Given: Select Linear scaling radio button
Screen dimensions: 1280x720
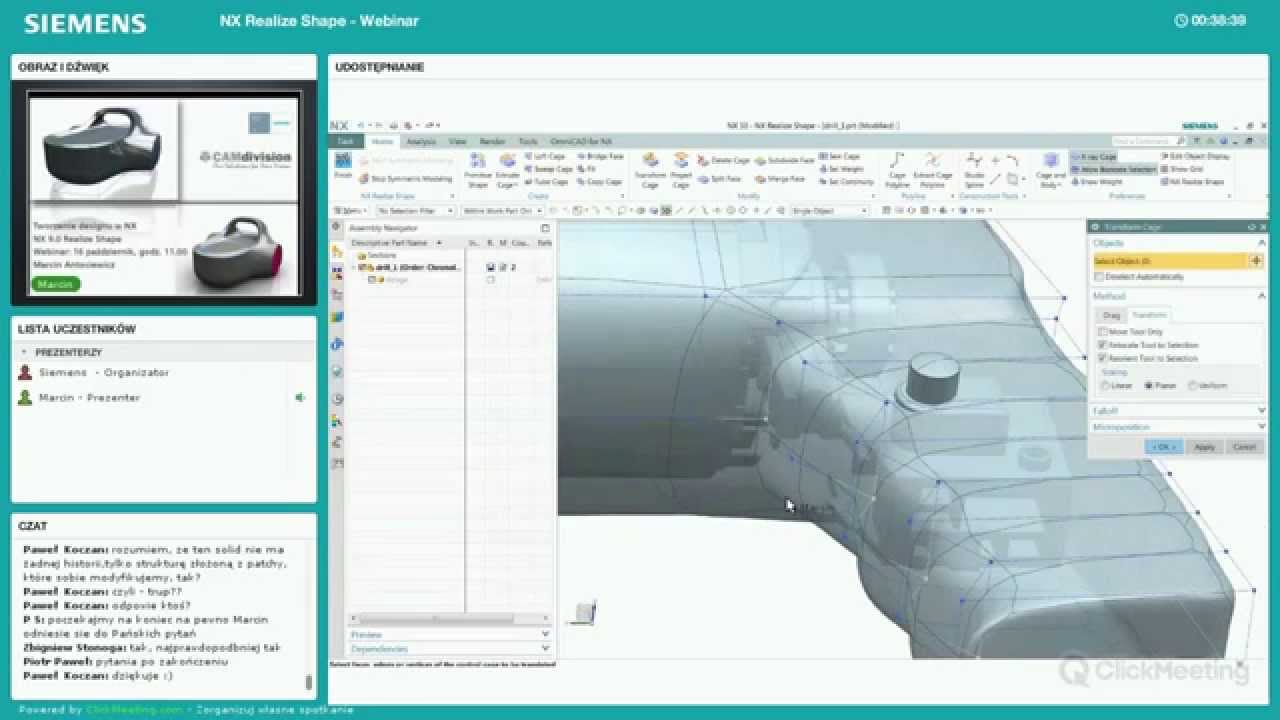Looking at the screenshot, I should pos(1104,385).
